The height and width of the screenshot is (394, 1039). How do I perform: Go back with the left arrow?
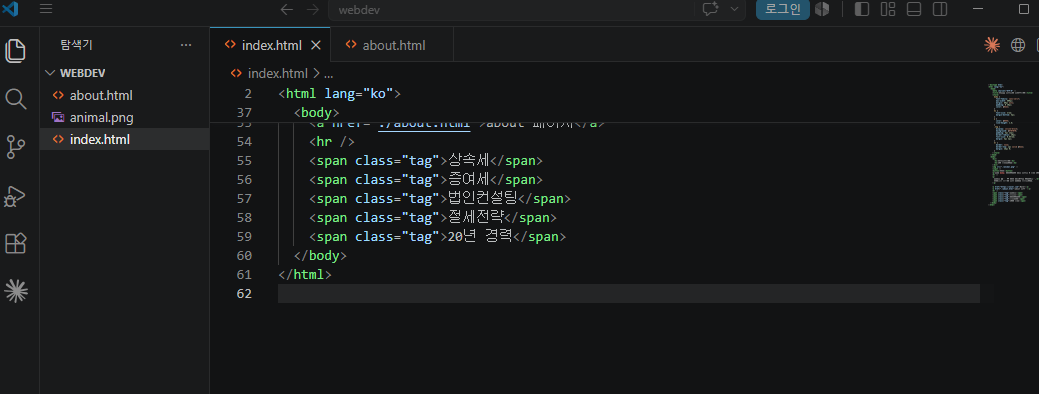click(286, 9)
